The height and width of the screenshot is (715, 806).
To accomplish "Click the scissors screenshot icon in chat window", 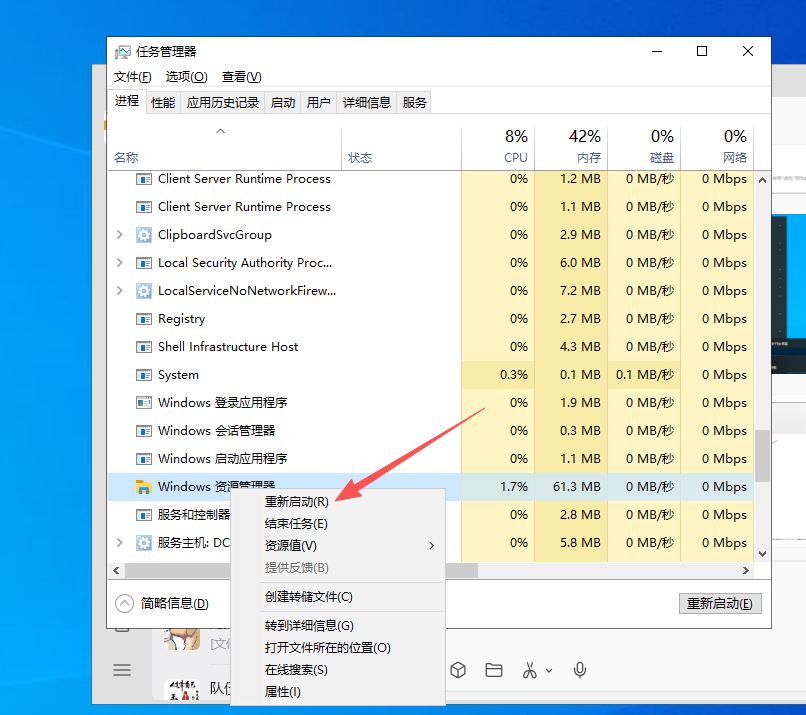I will pos(529,670).
